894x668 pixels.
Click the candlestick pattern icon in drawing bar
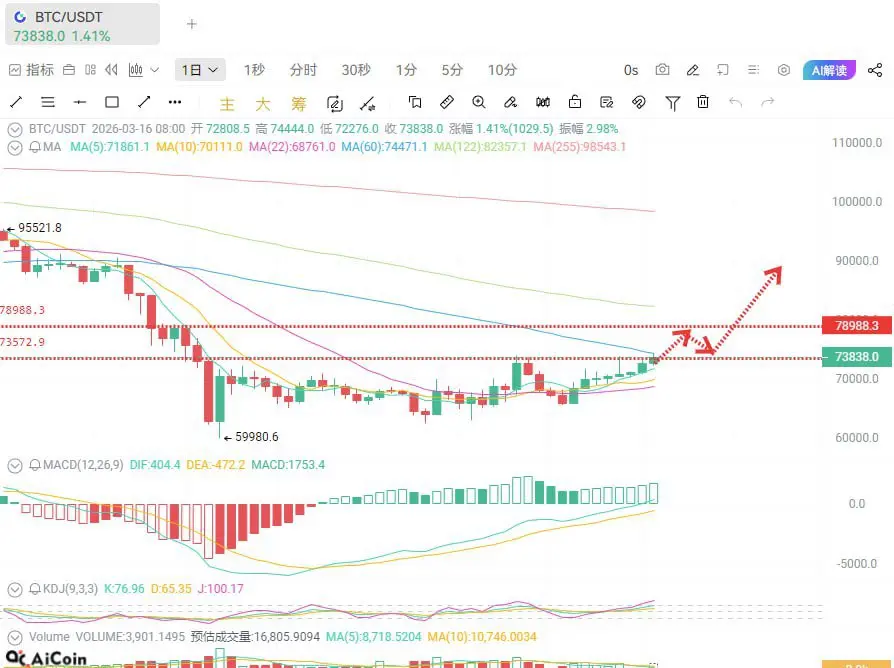coord(543,103)
